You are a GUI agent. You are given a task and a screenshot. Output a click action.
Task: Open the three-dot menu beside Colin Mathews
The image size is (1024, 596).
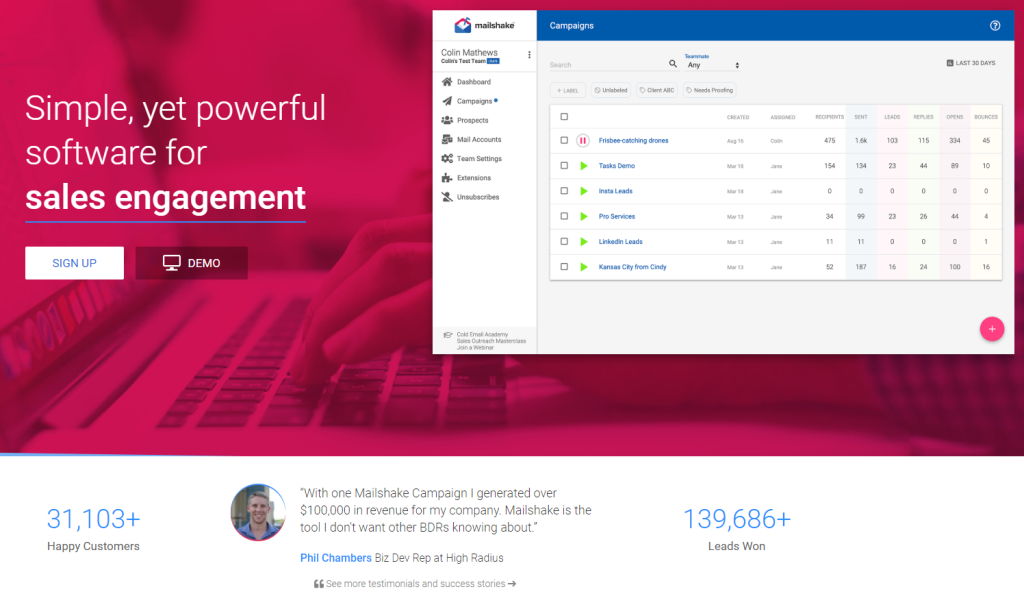coord(529,55)
